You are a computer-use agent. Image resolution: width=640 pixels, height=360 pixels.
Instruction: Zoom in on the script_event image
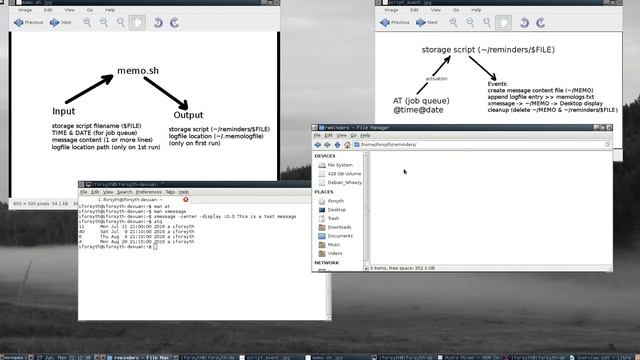tap(453, 22)
